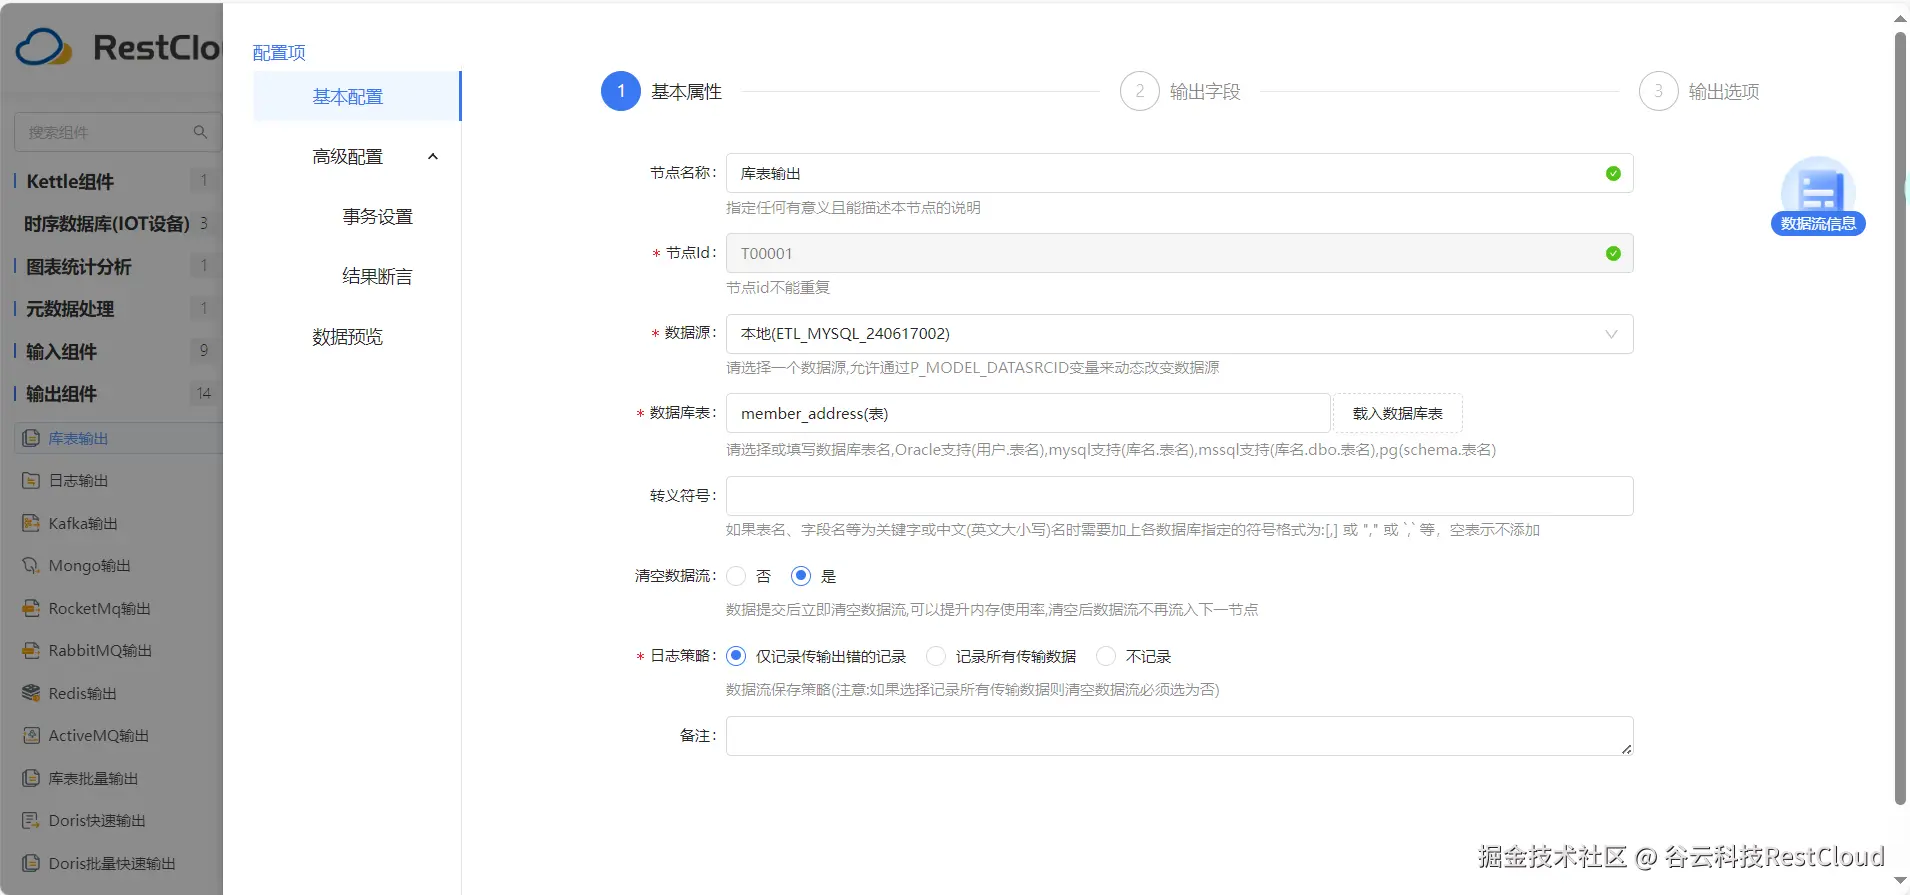This screenshot has width=1910, height=895.
Task: Select 日志输出 label in component list
Action: [79, 481]
